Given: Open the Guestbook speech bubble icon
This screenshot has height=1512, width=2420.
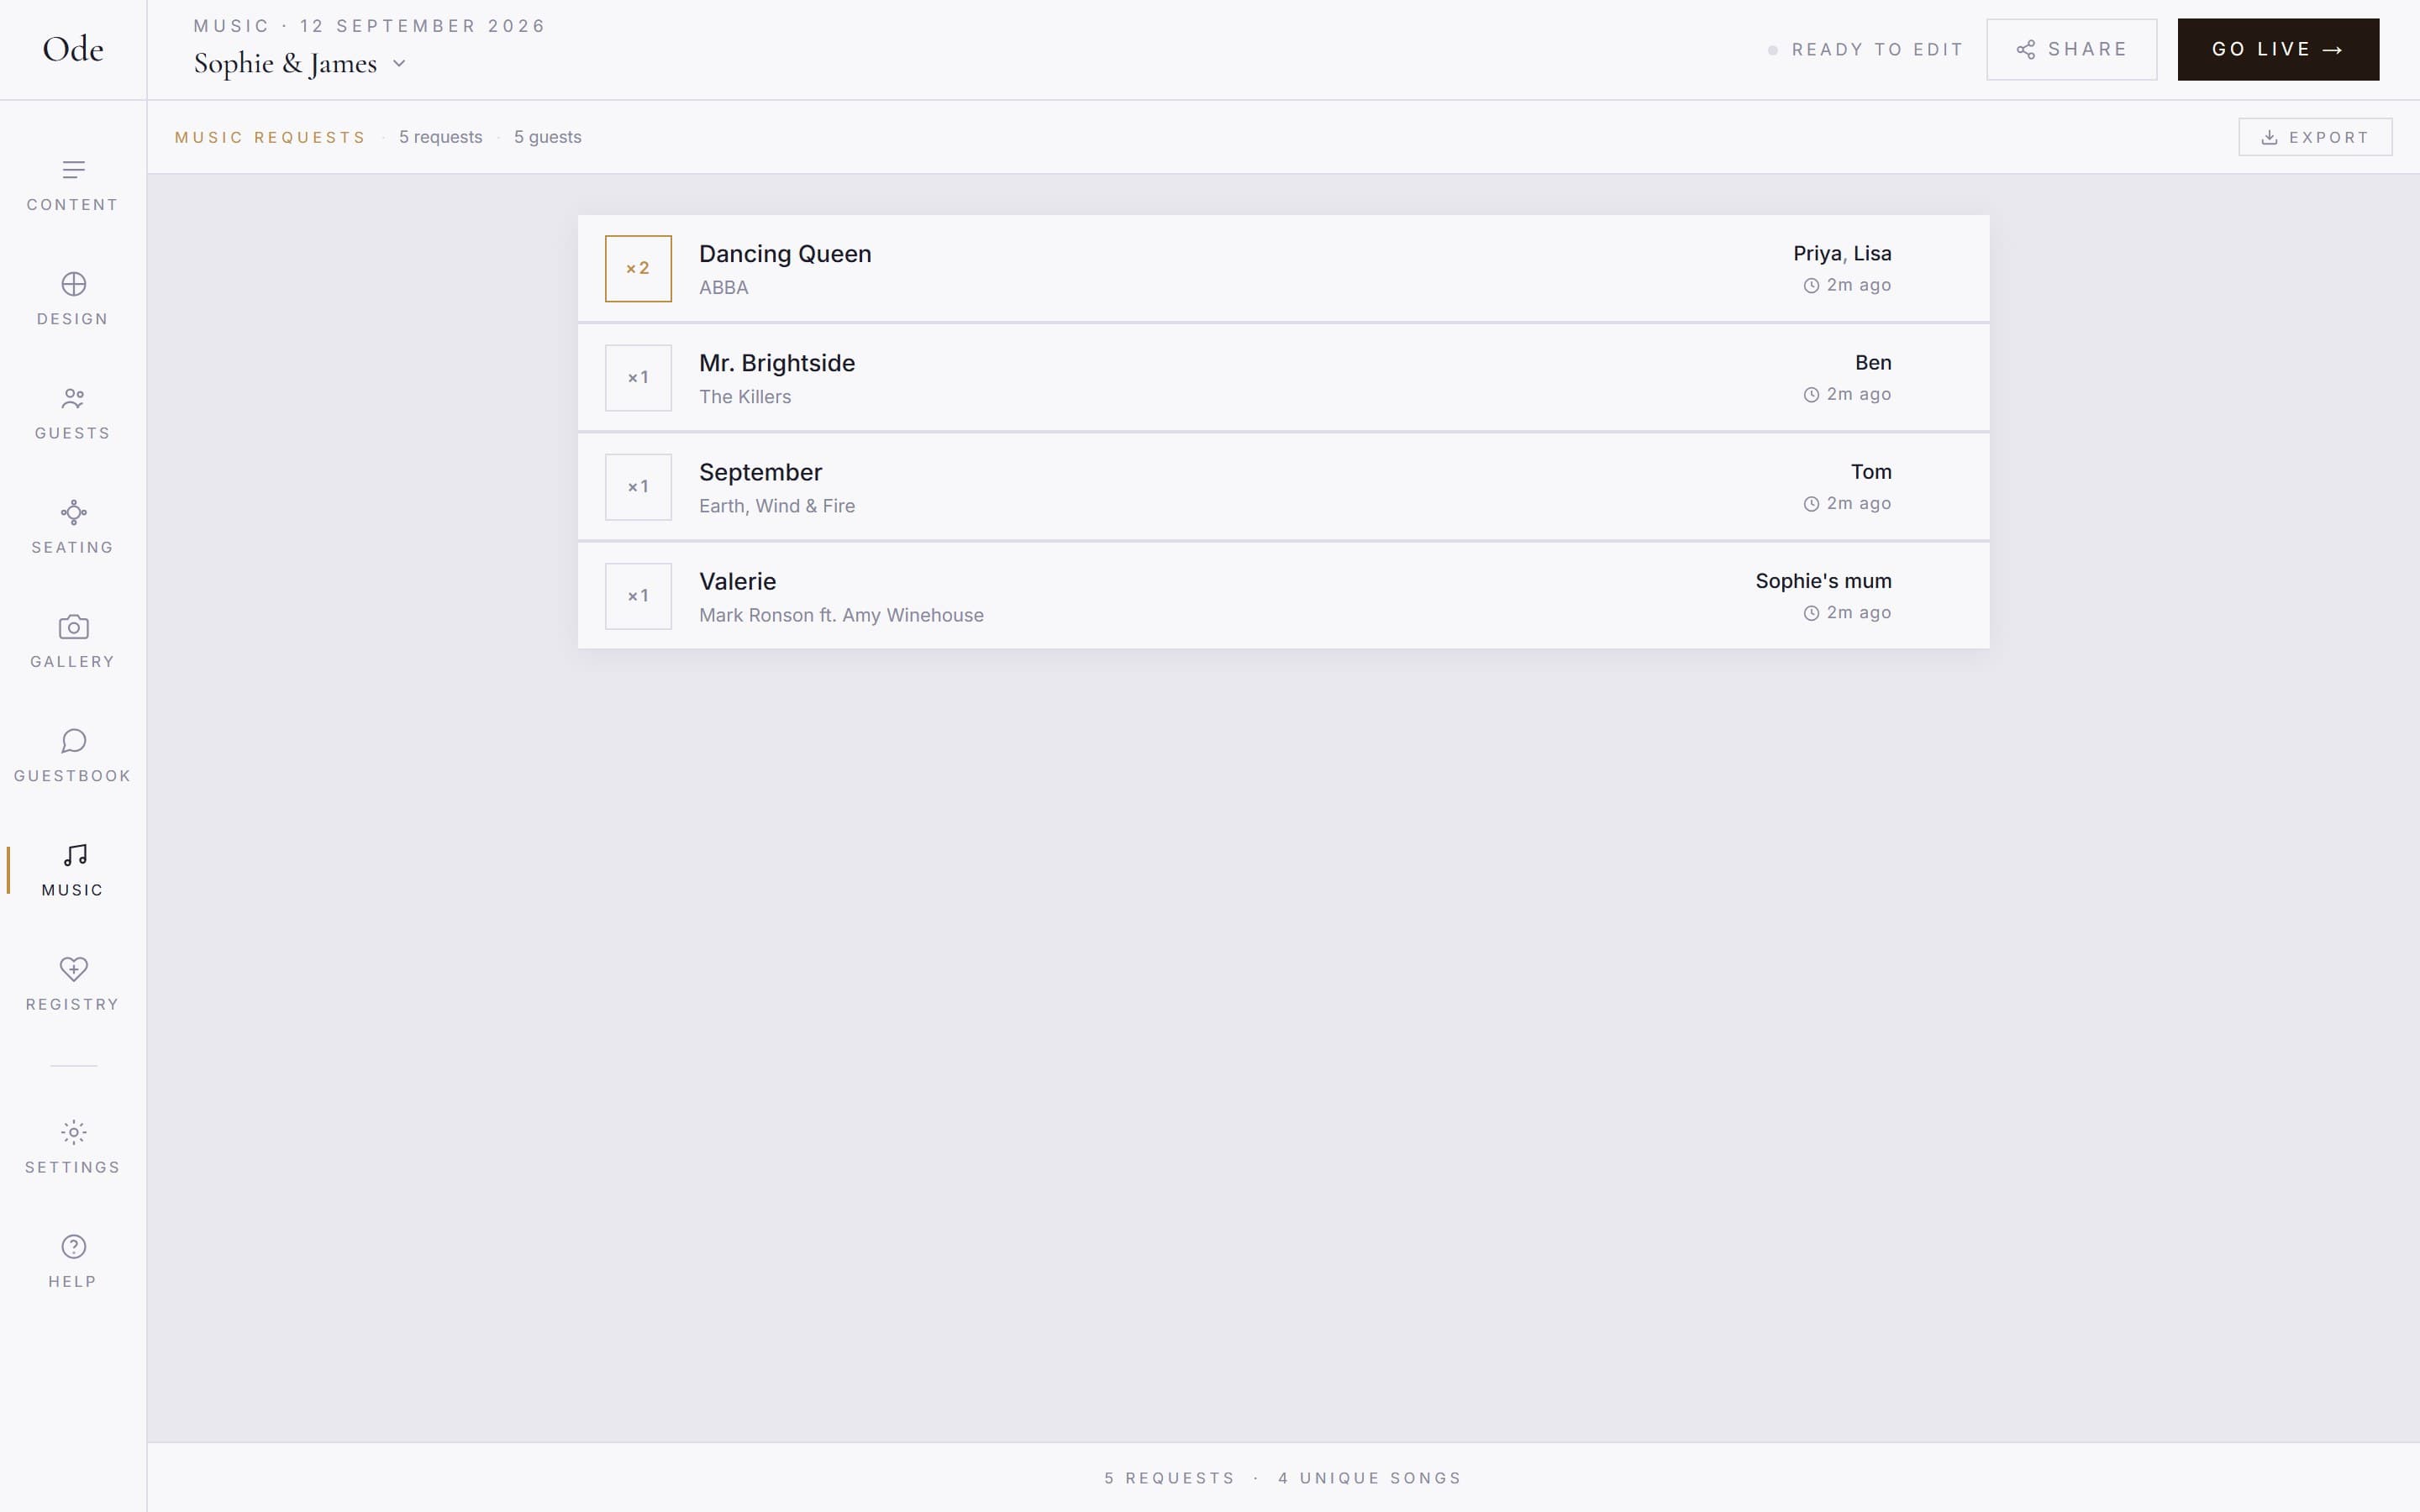Looking at the screenshot, I should [x=73, y=741].
